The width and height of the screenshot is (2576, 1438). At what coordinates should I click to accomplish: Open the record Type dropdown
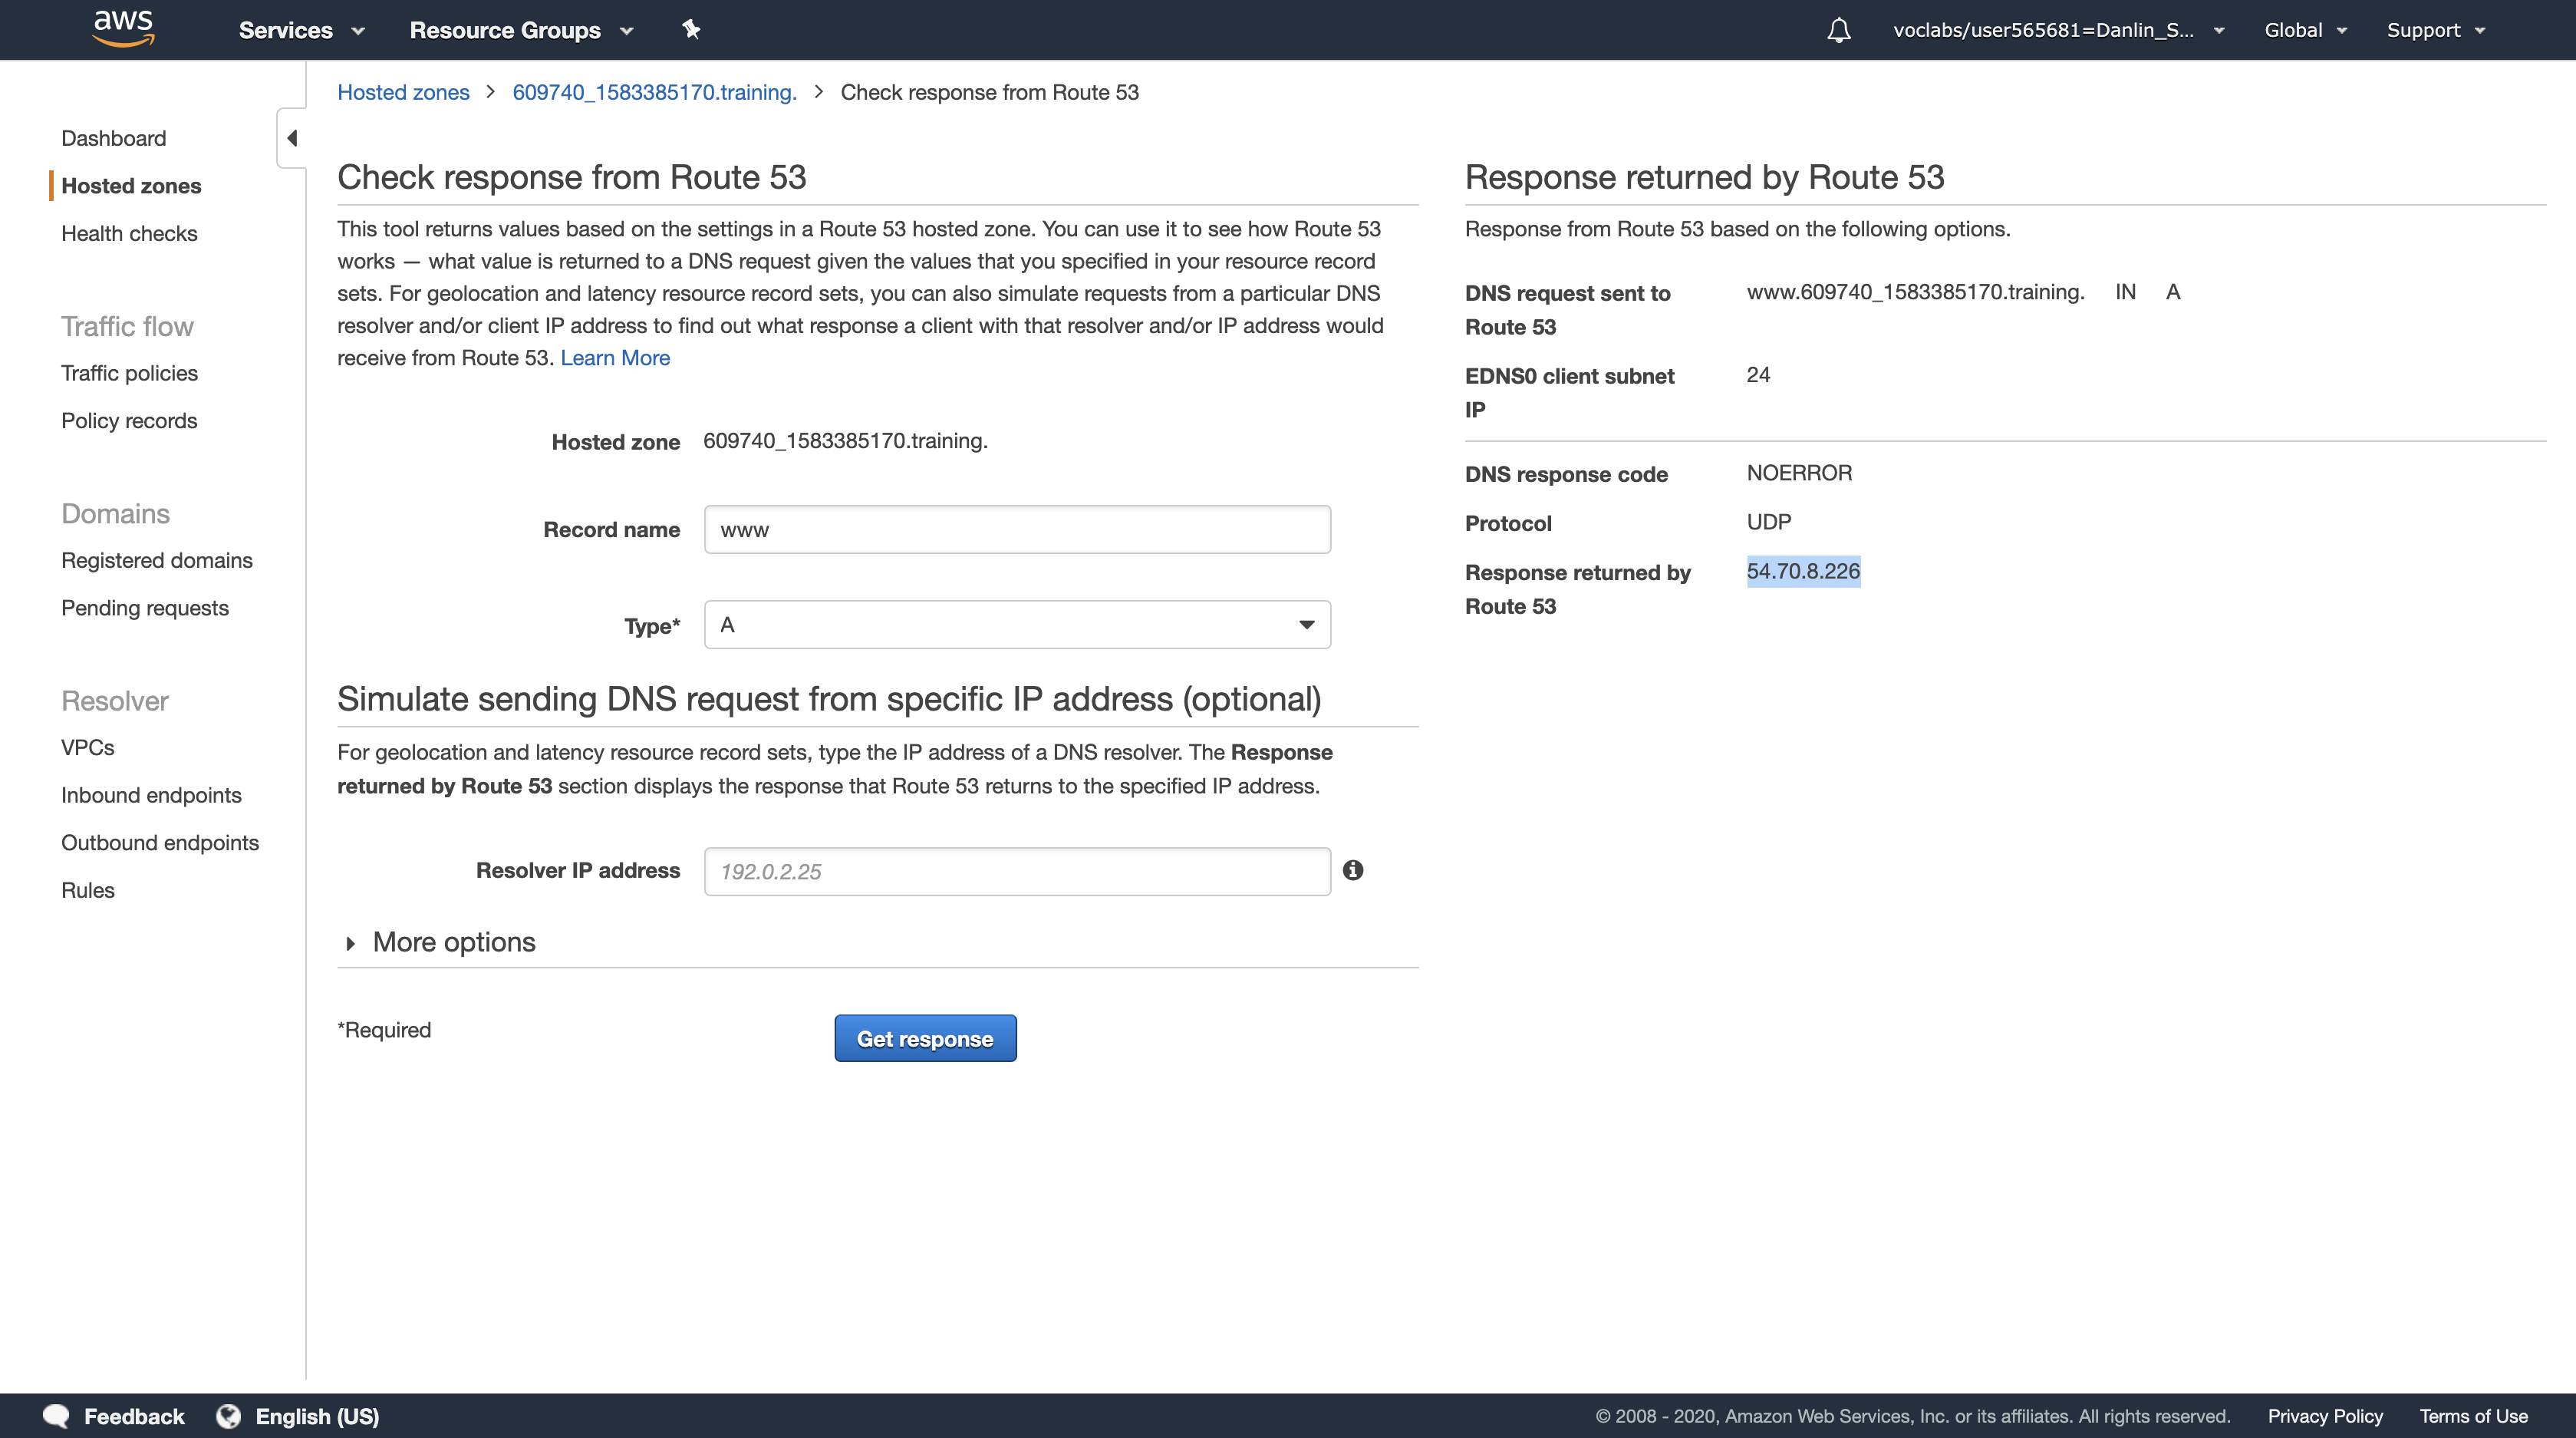[1017, 625]
